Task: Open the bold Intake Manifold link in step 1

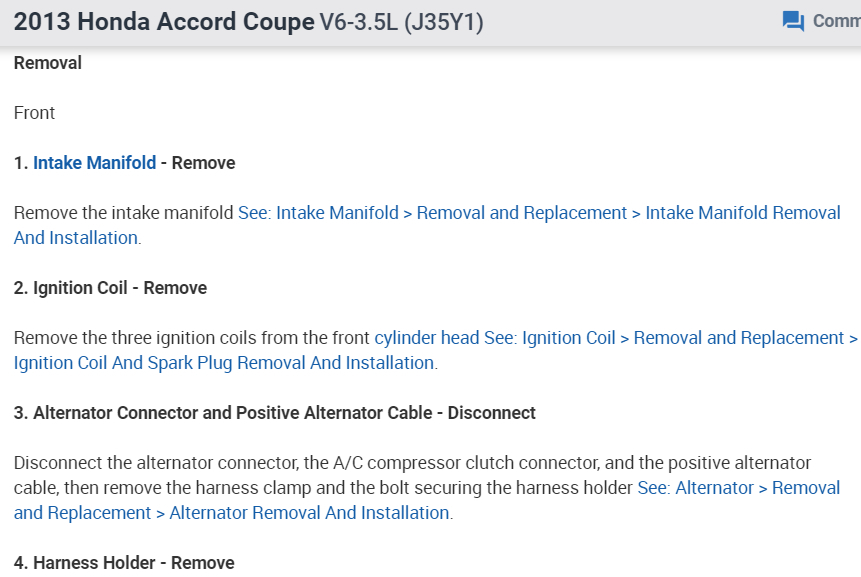Action: coord(95,163)
